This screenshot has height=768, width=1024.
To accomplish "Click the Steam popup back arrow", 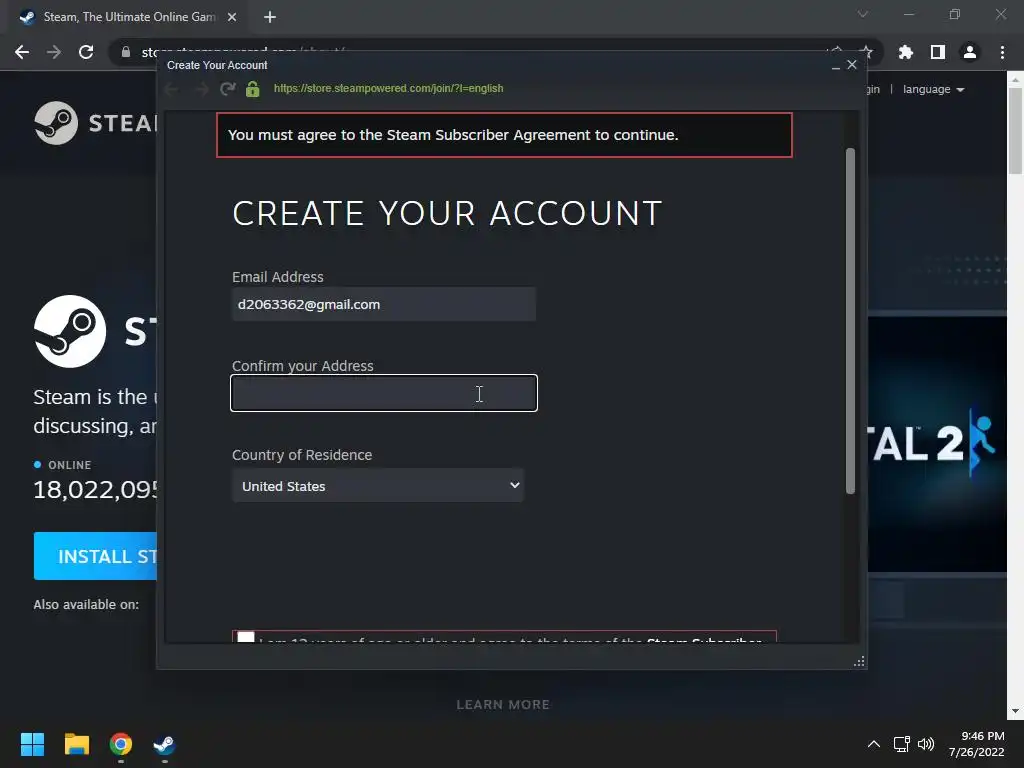I will pos(171,89).
